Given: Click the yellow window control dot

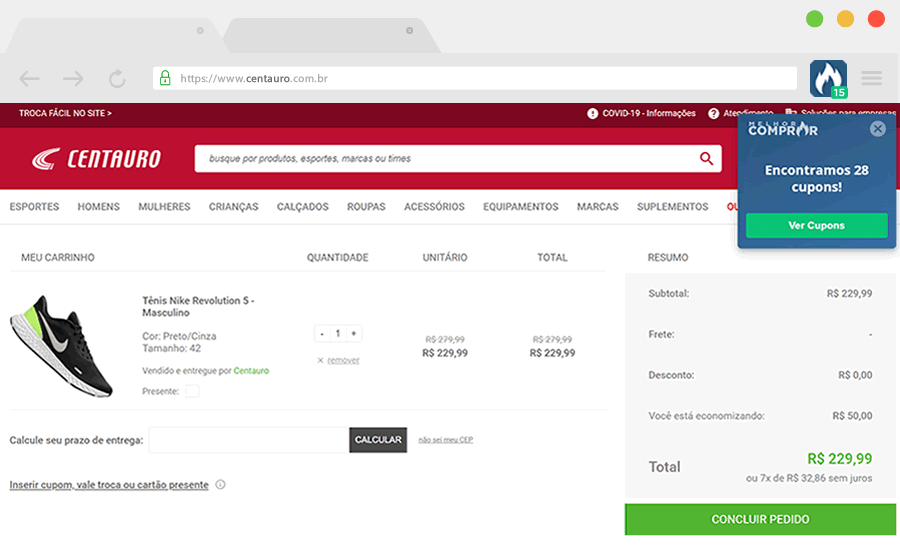Looking at the screenshot, I should click(845, 19).
